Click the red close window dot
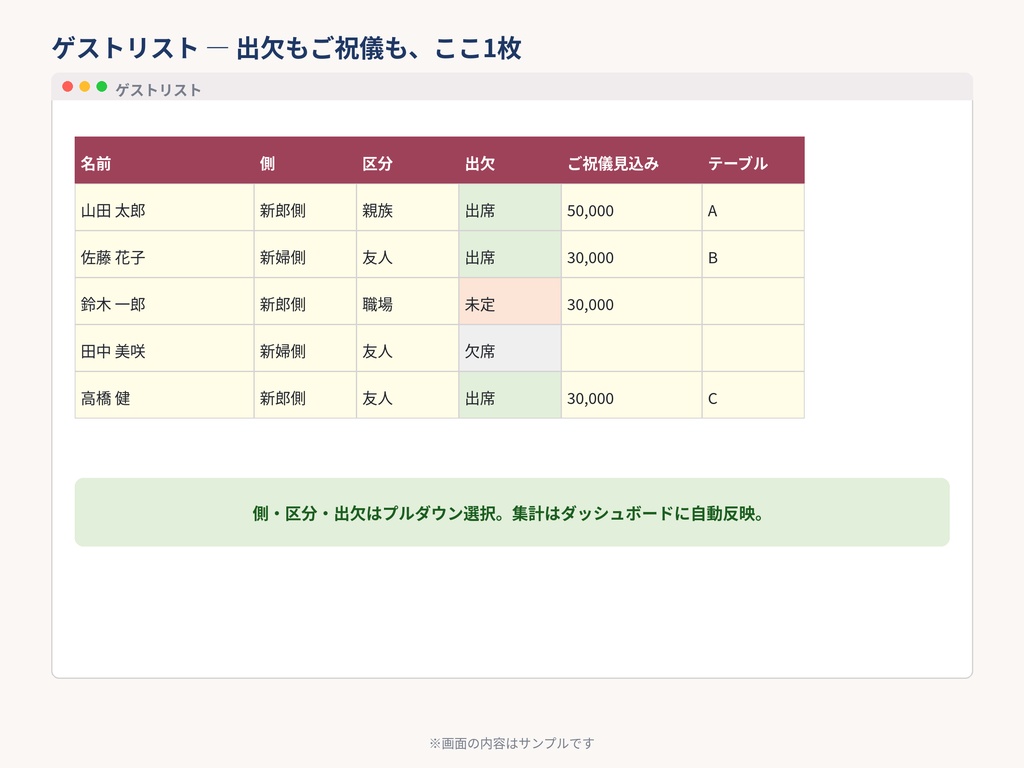The height and width of the screenshot is (768, 1024). coord(67,86)
